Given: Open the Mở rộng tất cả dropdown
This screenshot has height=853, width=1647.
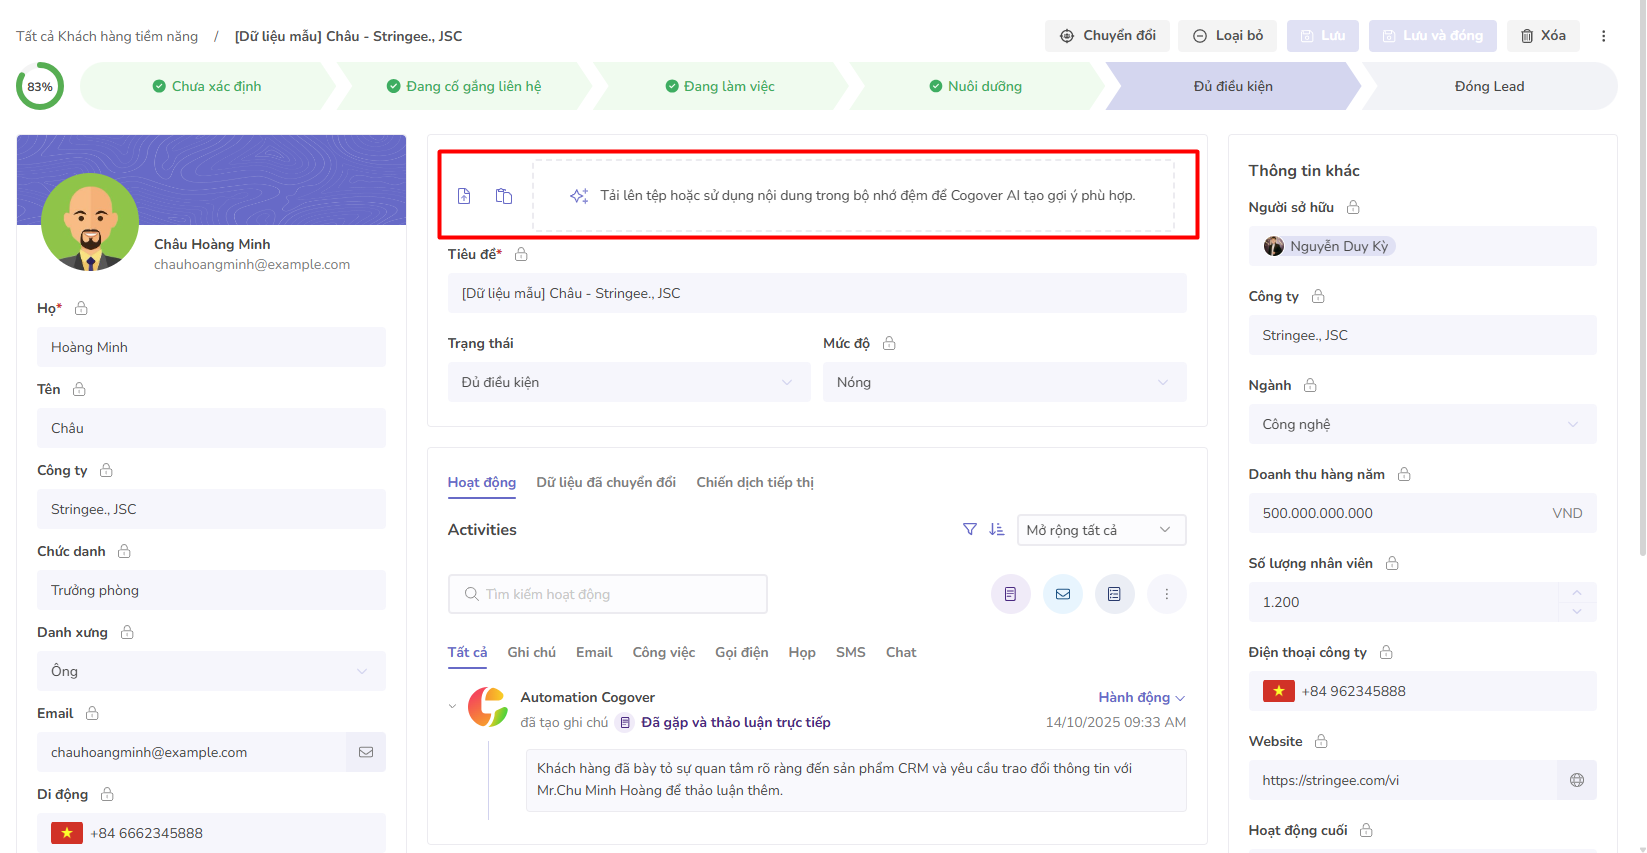Looking at the screenshot, I should tap(1100, 530).
